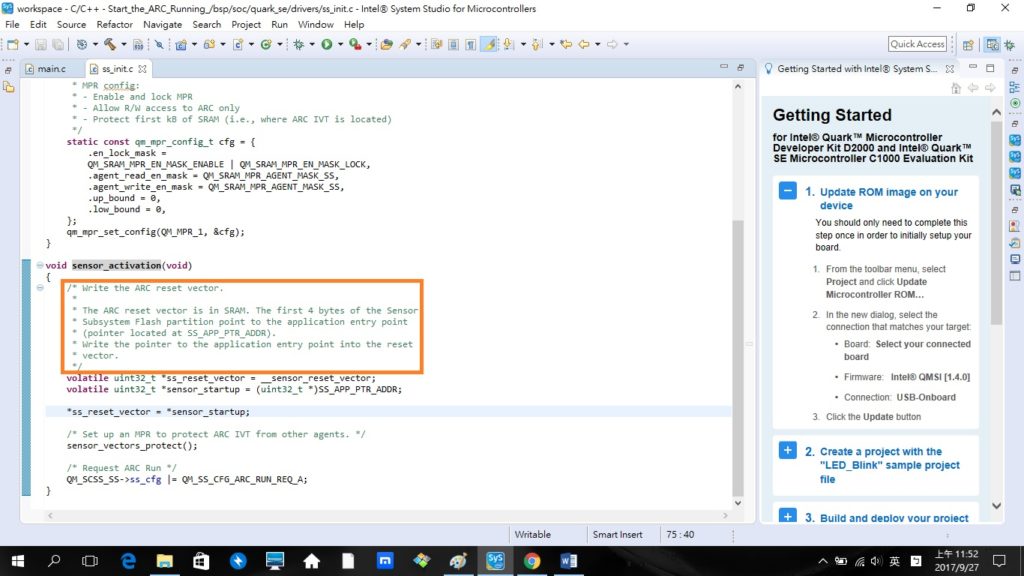
Task: Open the New wizard dropdown arrow
Action: 26,44
